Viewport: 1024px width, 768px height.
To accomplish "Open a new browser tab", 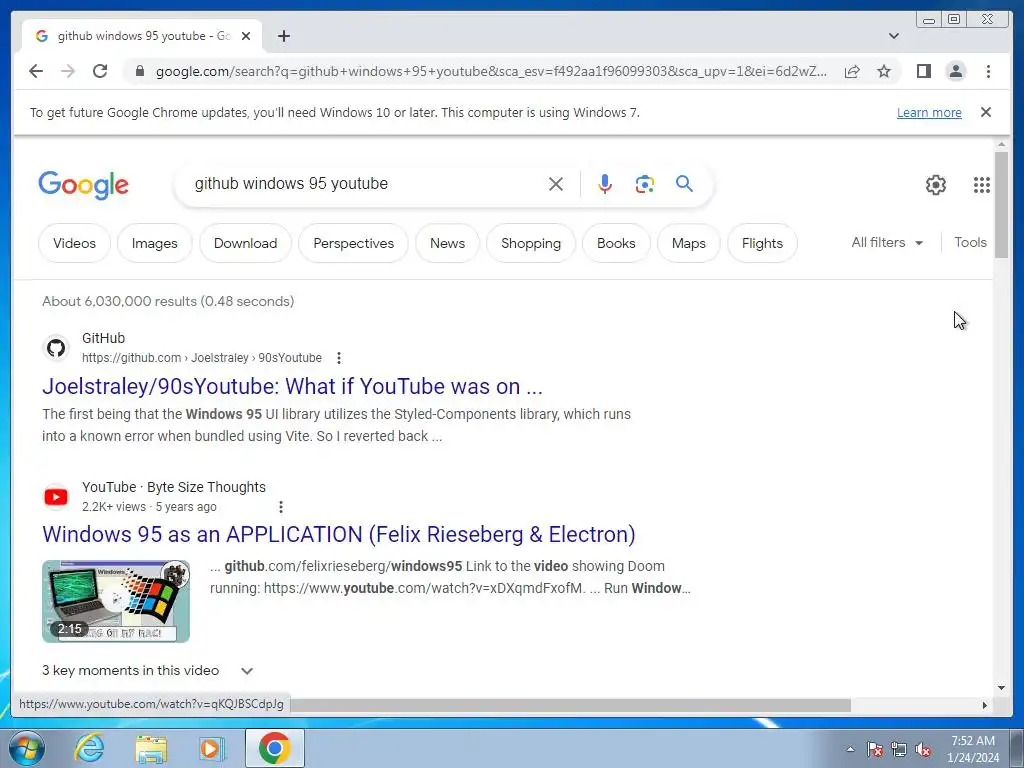I will pyautogui.click(x=283, y=36).
